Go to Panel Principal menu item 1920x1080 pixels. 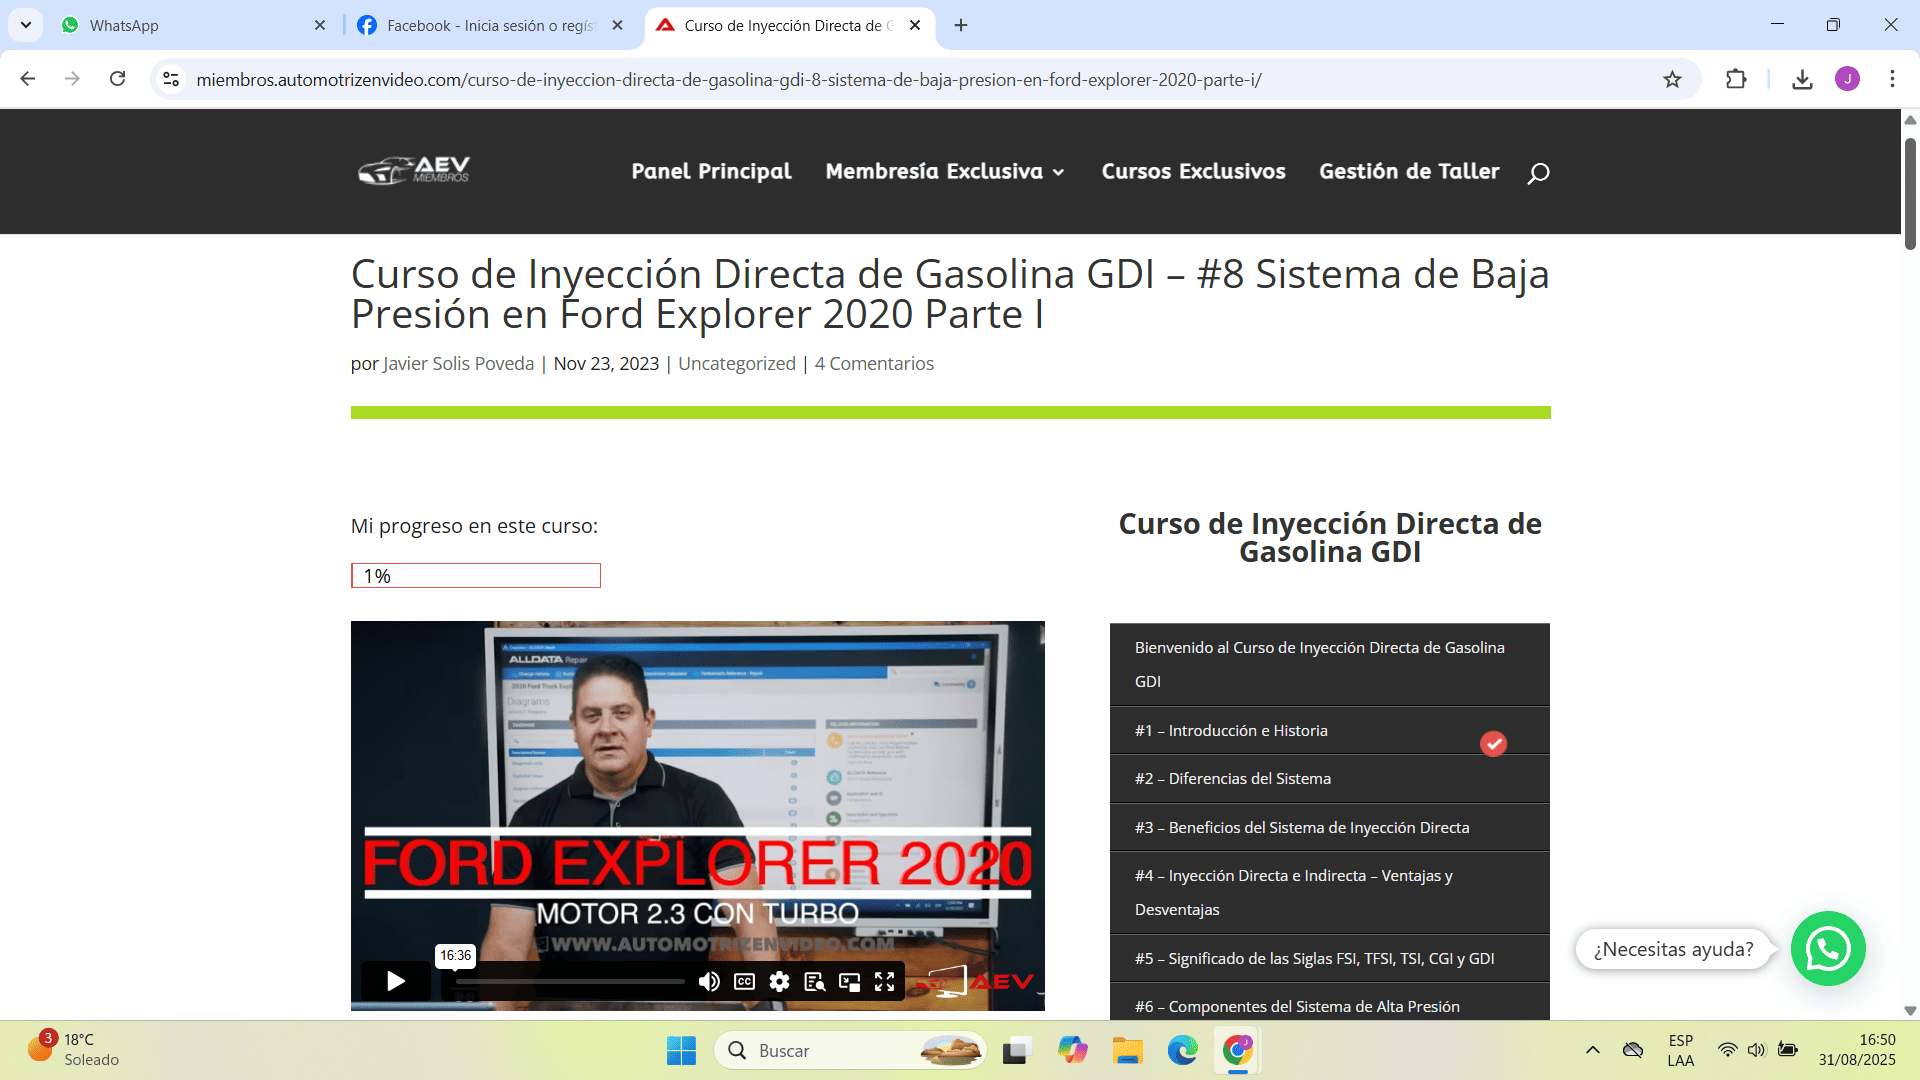coord(711,172)
